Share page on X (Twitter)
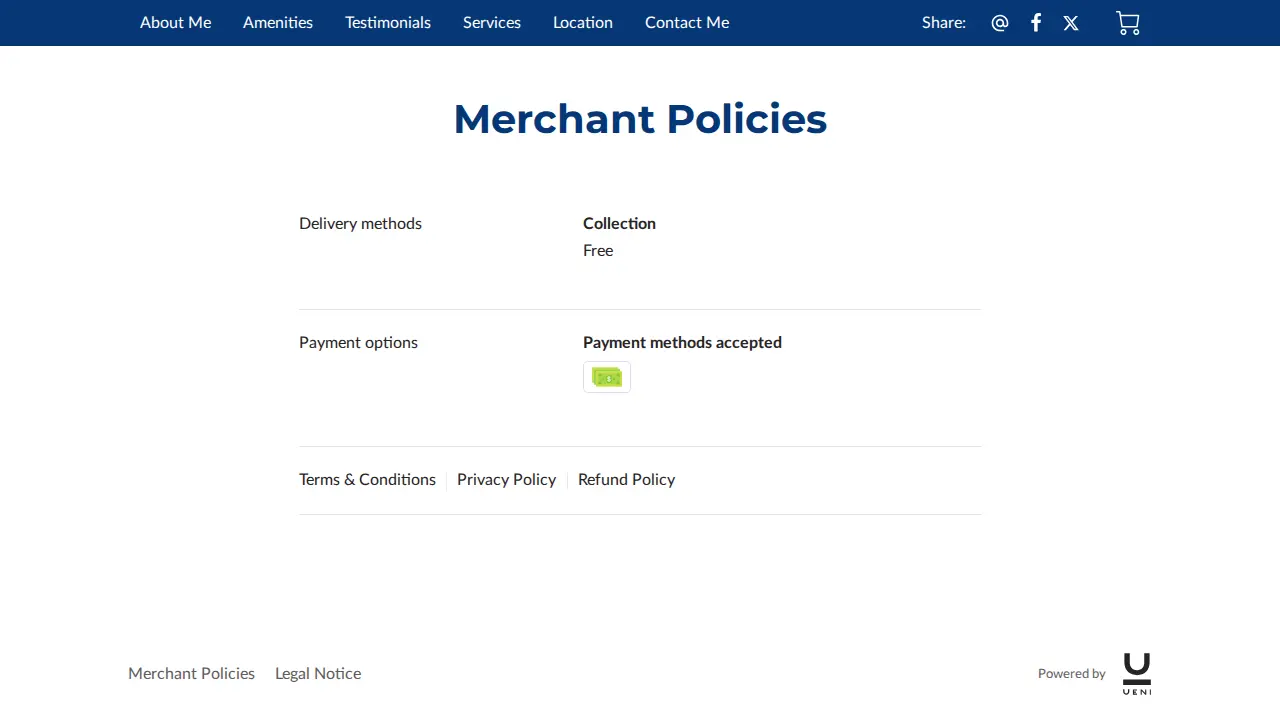This screenshot has height=720, width=1280. tap(1071, 23)
